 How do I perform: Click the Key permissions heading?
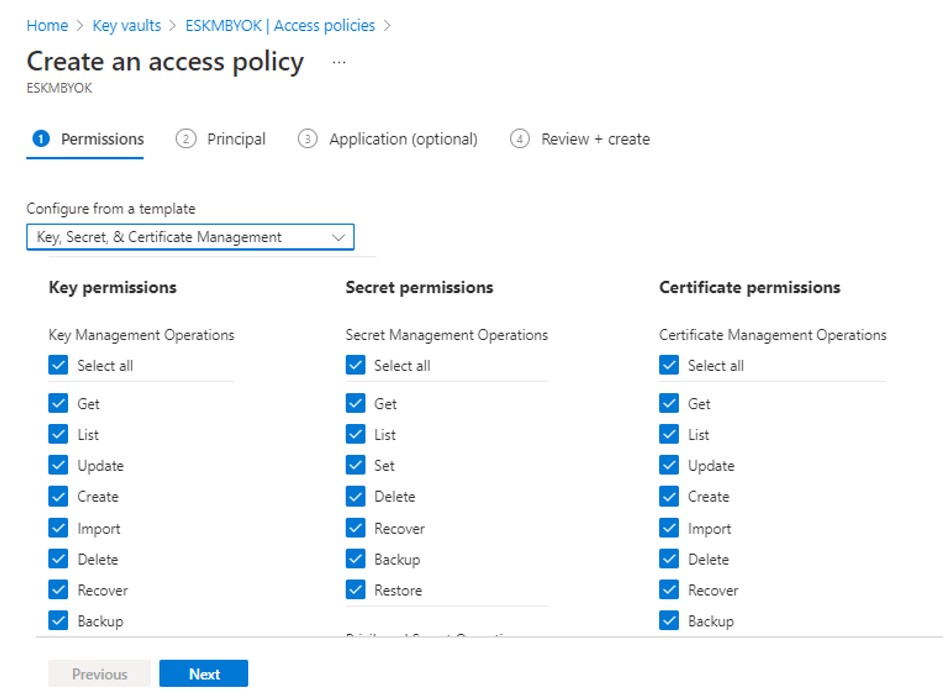click(112, 287)
